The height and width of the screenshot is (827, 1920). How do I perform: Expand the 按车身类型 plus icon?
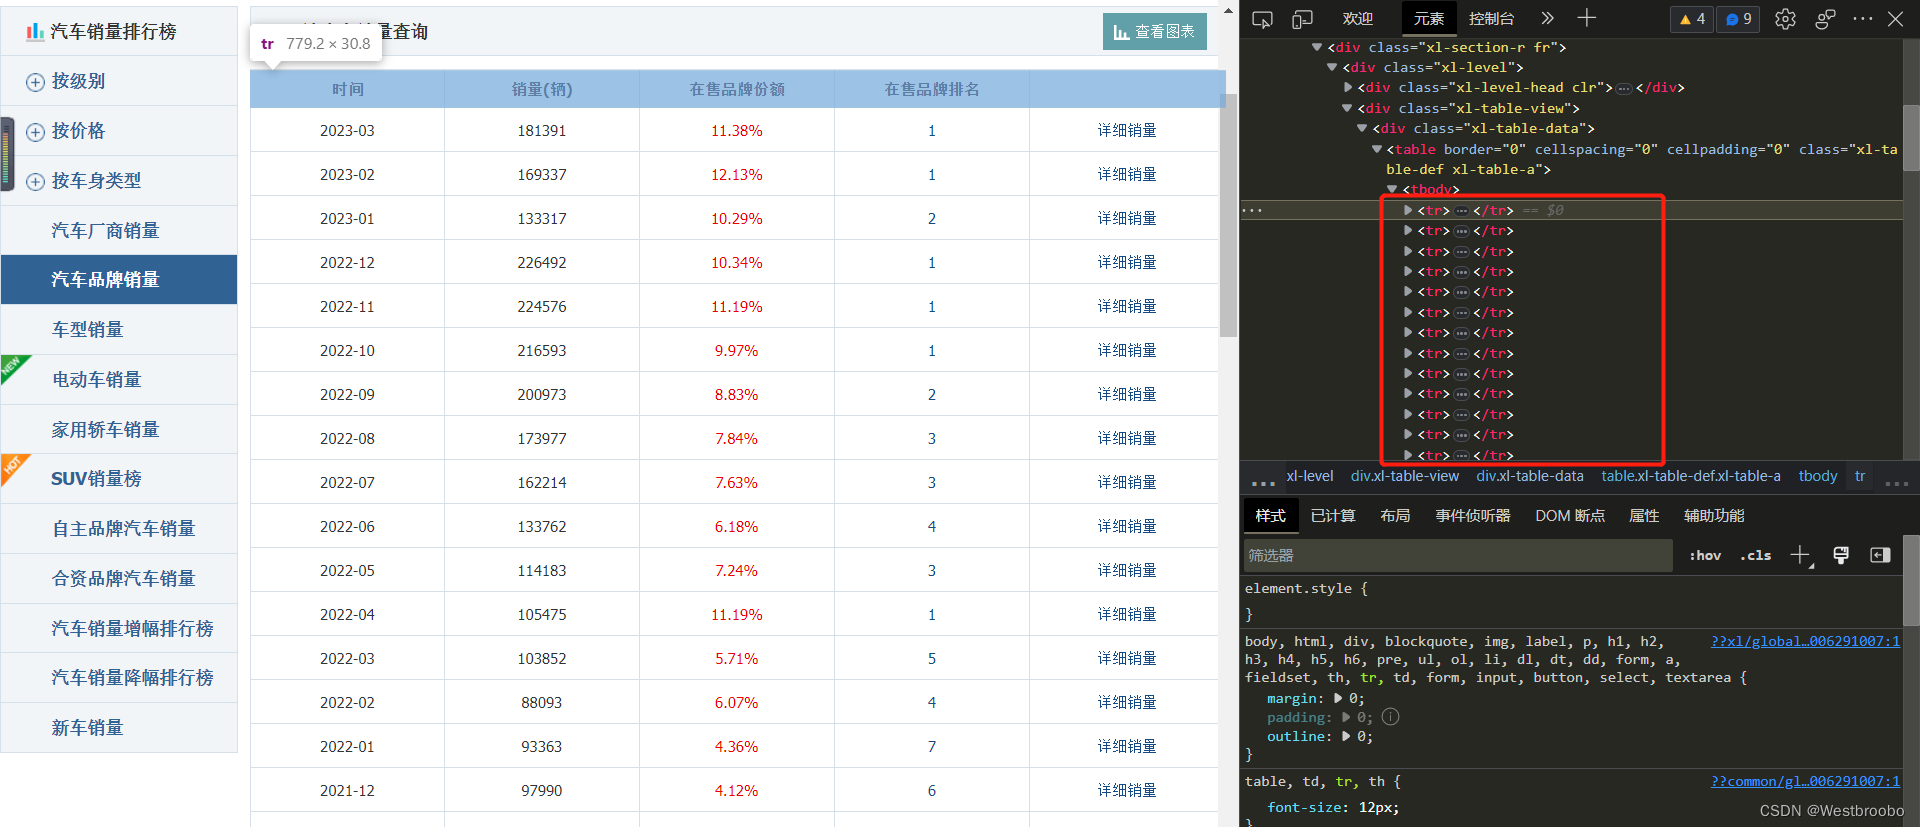(35, 182)
